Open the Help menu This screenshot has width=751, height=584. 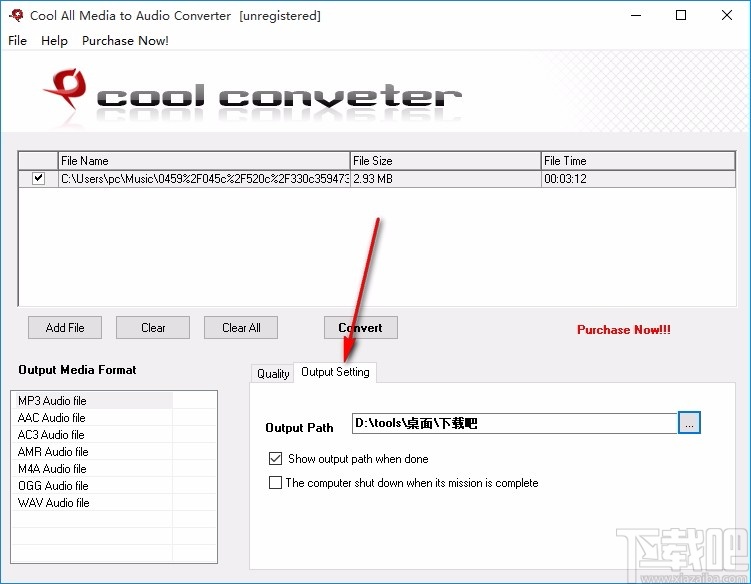point(54,41)
